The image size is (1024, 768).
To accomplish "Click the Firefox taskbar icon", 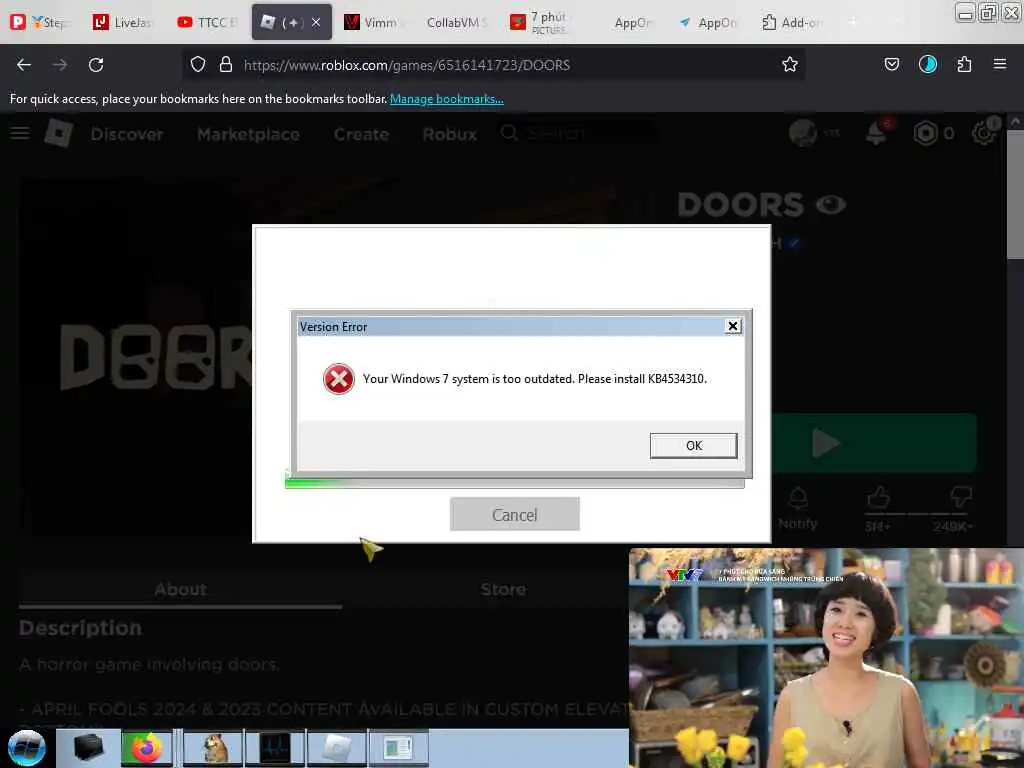I will click(x=147, y=748).
